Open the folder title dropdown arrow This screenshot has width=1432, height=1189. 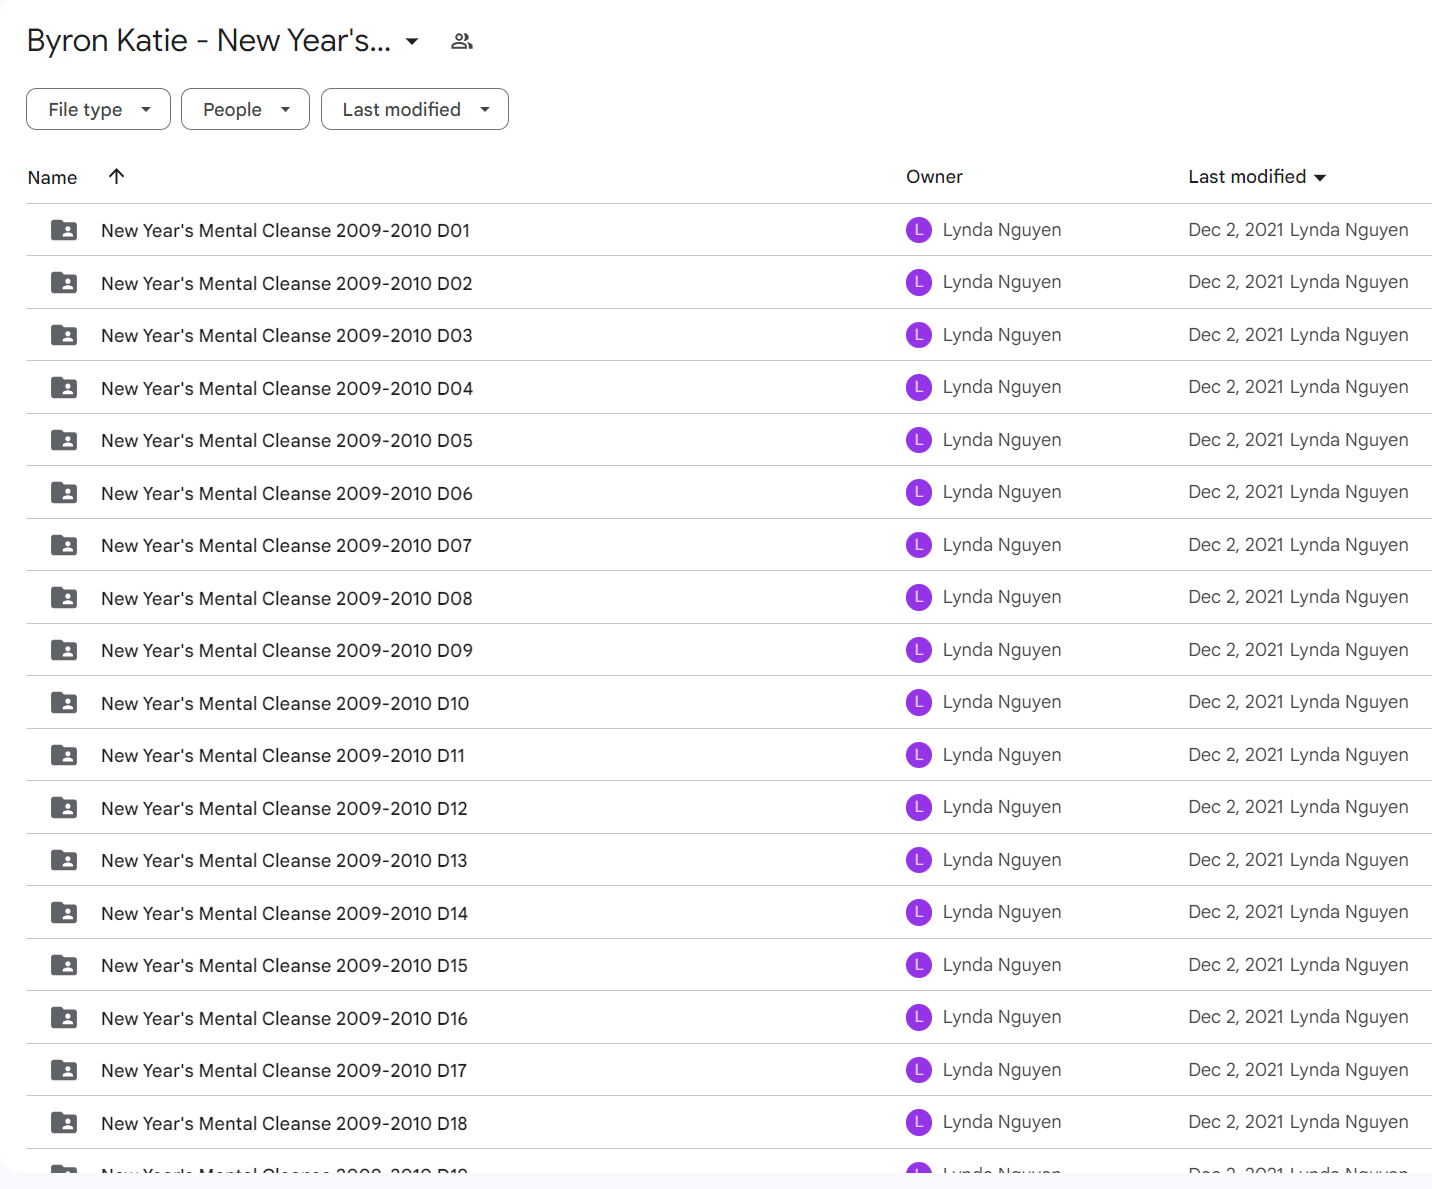click(x=411, y=41)
